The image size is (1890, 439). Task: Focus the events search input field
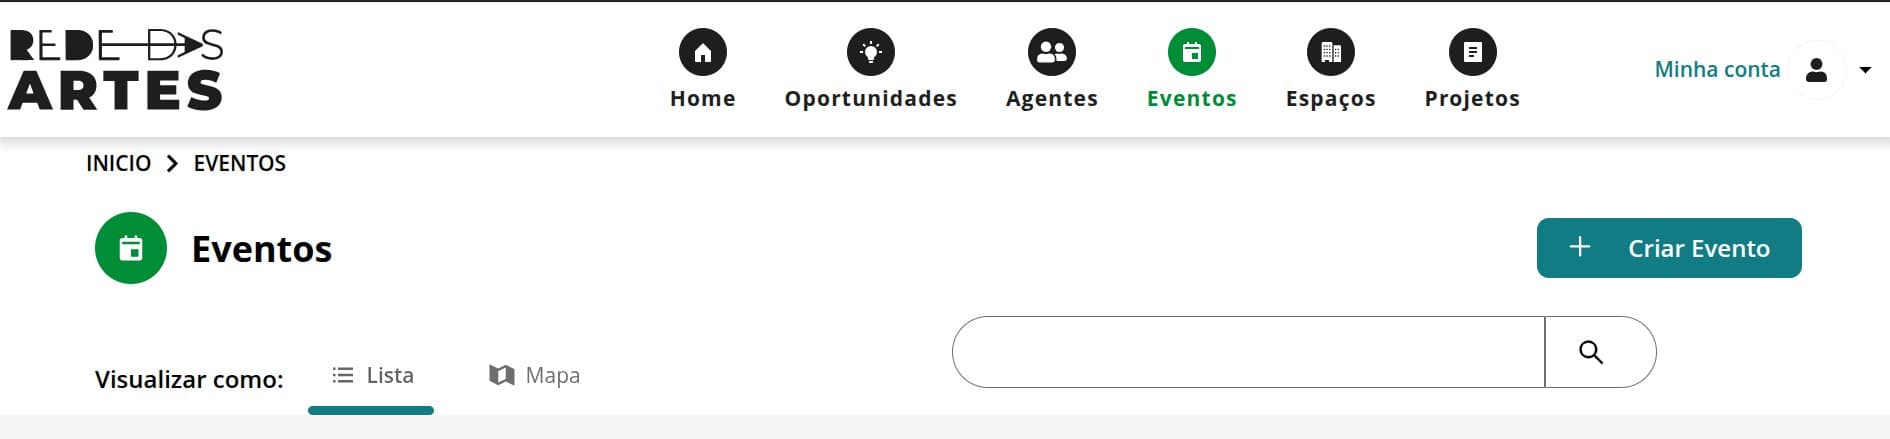point(1248,352)
